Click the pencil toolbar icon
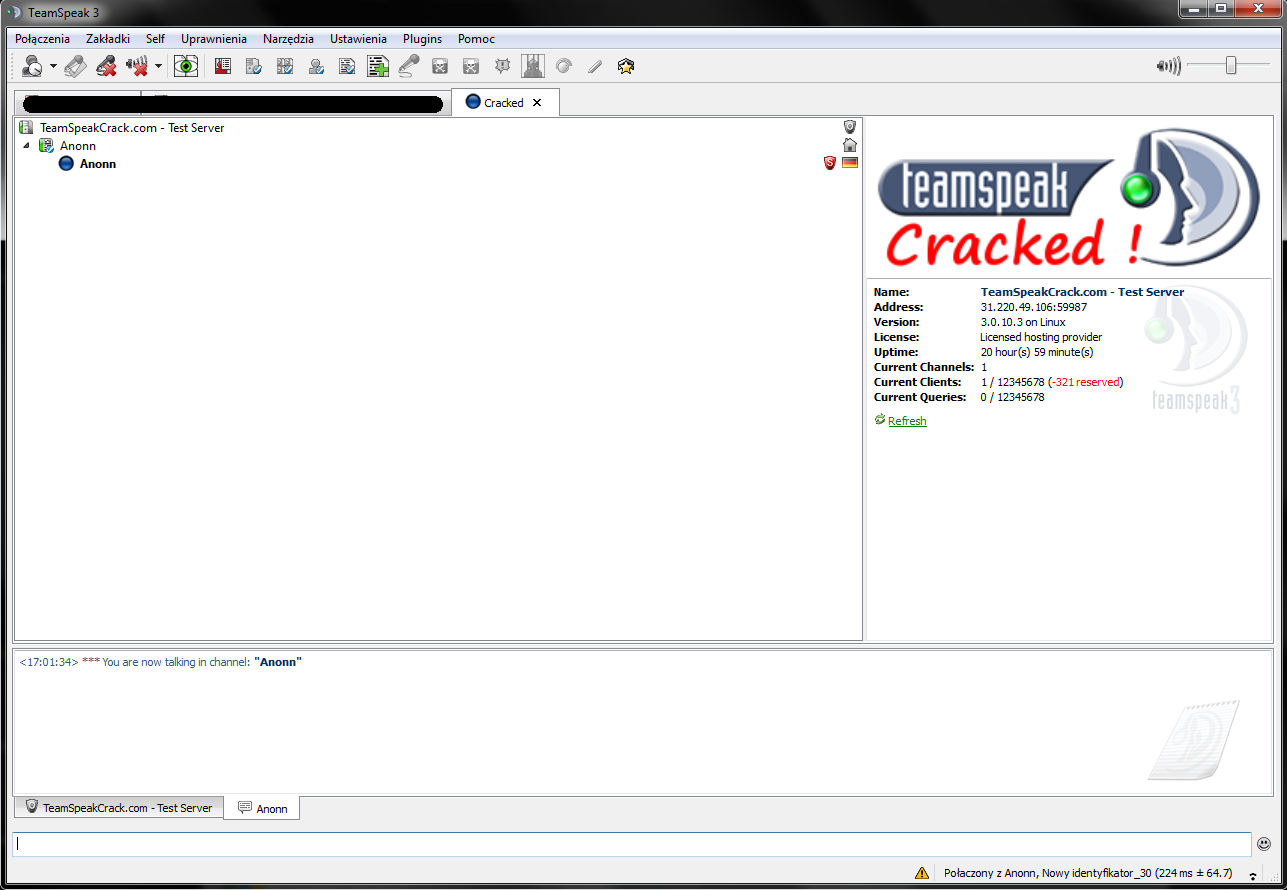Viewport: 1287px width, 890px height. [x=595, y=66]
